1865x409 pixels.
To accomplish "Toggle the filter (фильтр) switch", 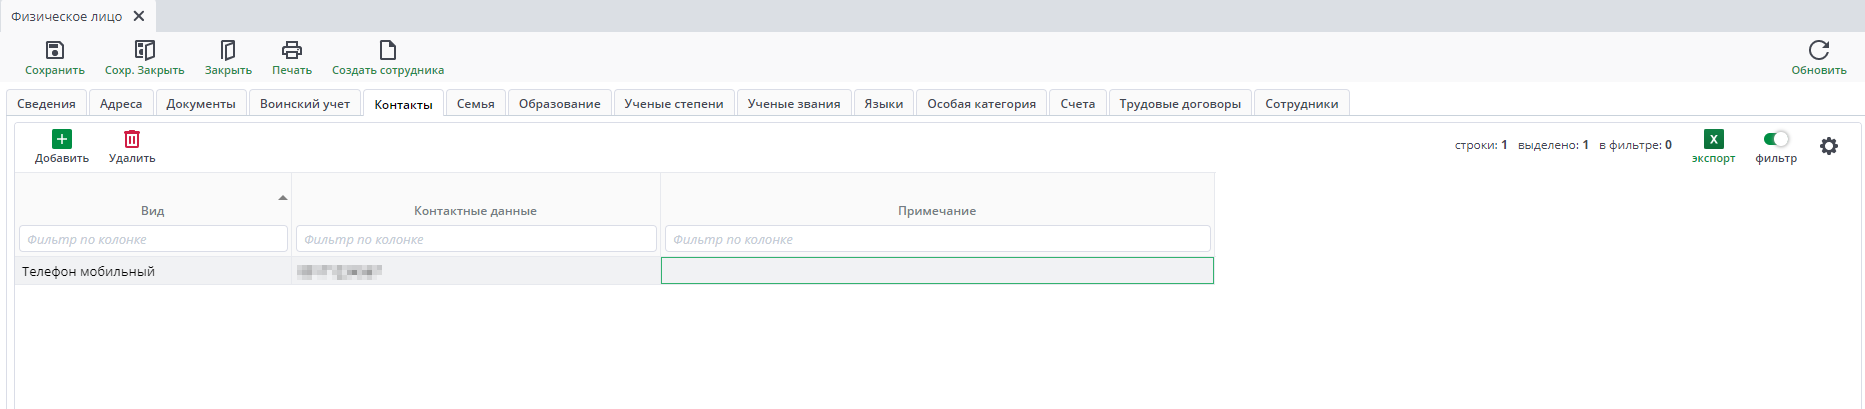I will (x=1776, y=139).
